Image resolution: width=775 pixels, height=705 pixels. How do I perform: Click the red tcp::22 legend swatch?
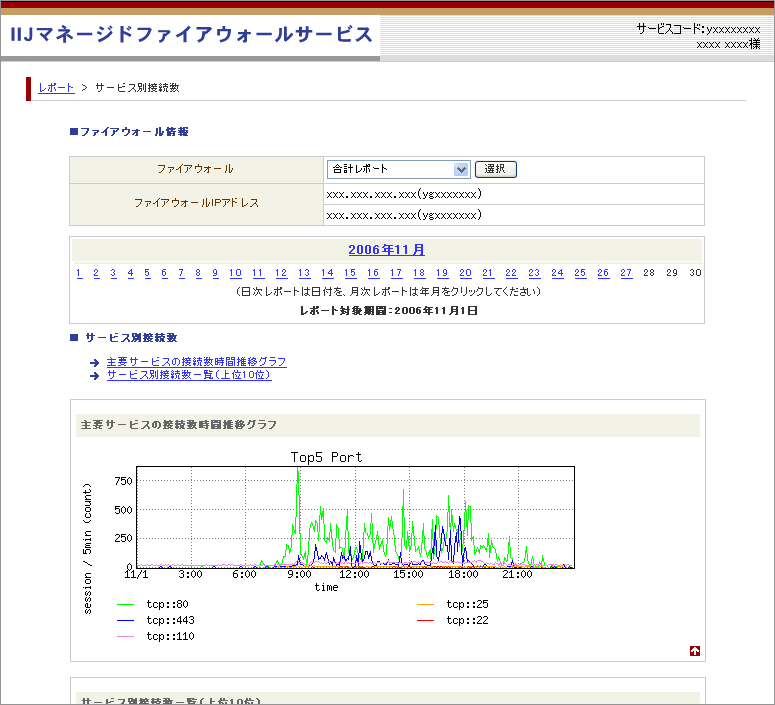pos(425,621)
